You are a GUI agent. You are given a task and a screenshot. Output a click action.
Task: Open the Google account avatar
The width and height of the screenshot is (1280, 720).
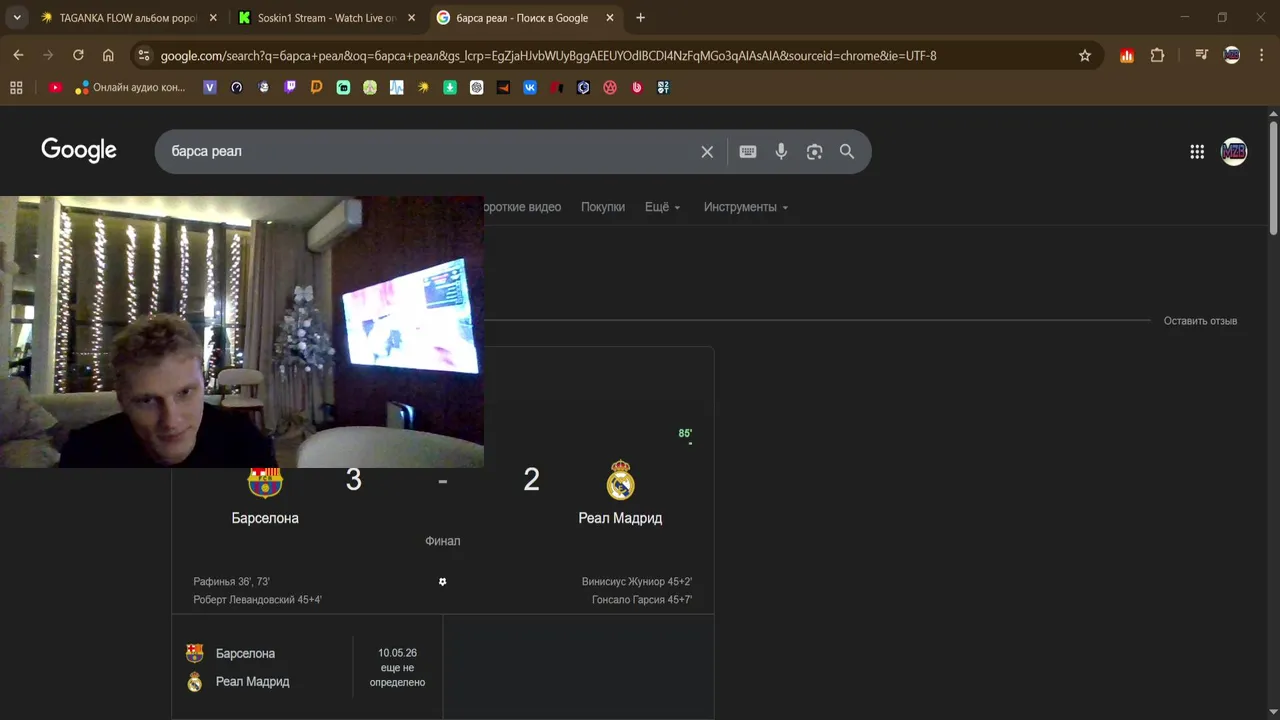pos(1234,151)
